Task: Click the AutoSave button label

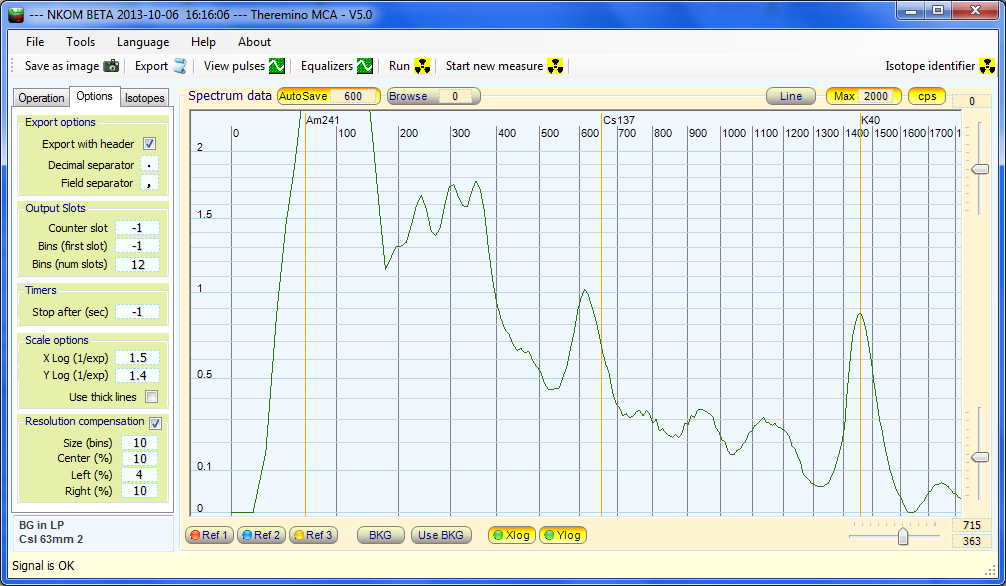Action: pos(303,96)
